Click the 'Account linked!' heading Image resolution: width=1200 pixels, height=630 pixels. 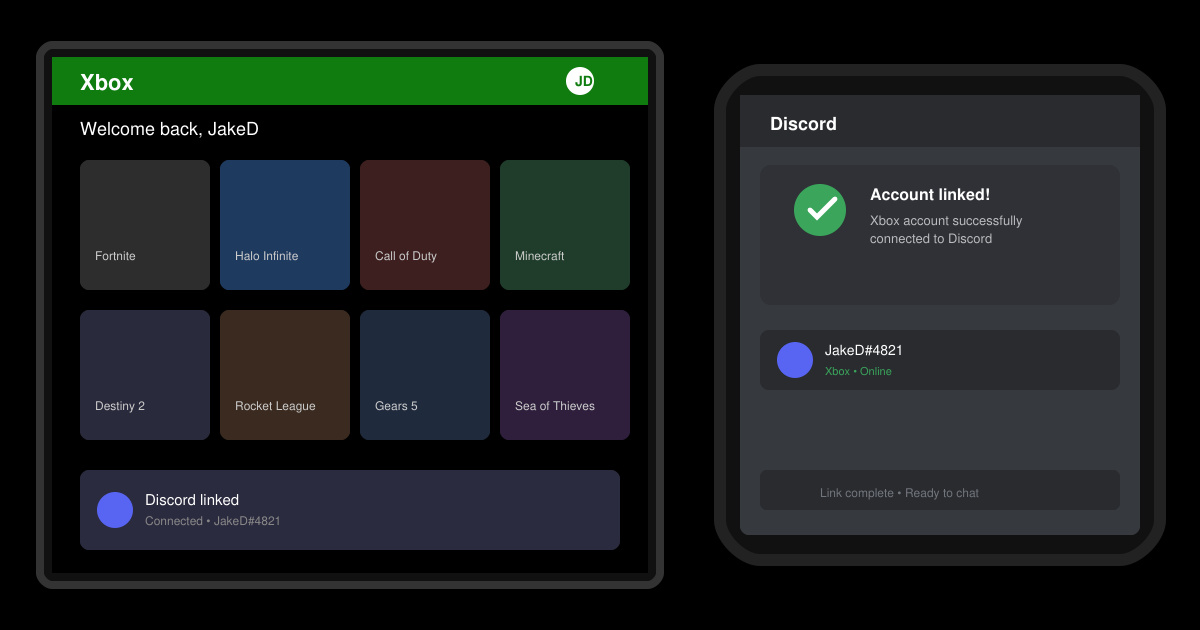(930, 195)
